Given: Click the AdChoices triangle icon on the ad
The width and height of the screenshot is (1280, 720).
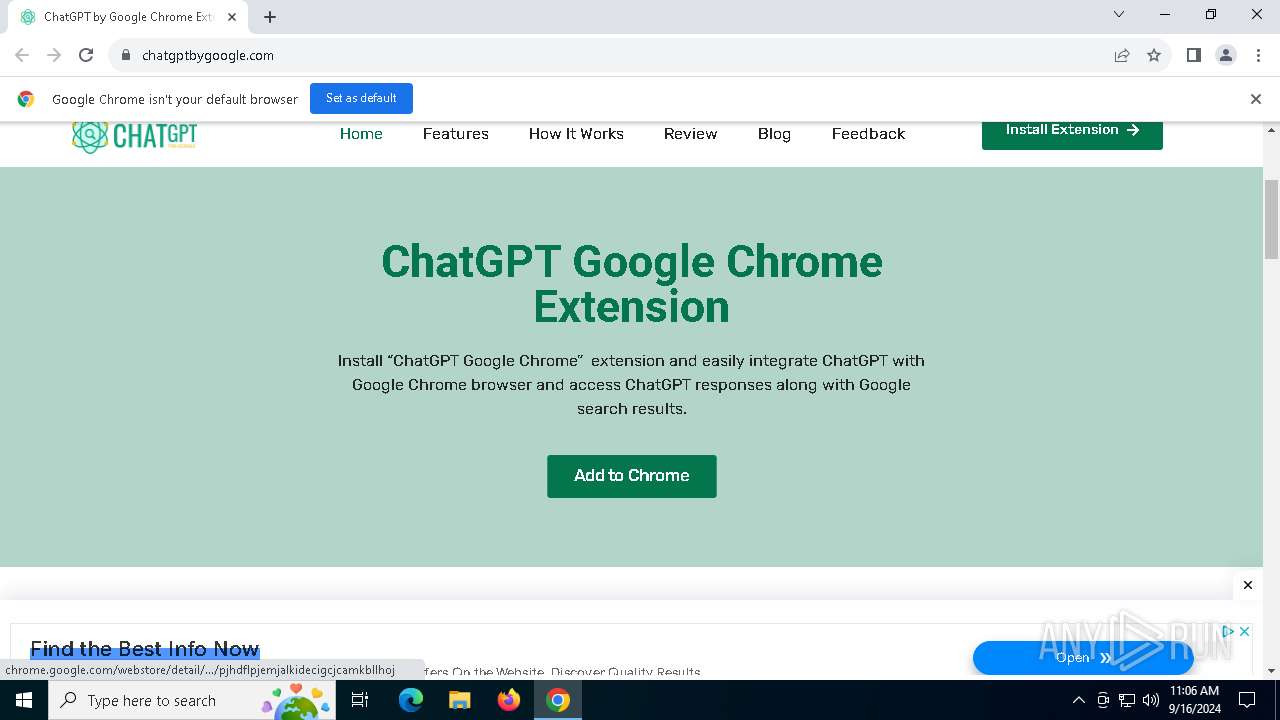Looking at the screenshot, I should click(1228, 631).
